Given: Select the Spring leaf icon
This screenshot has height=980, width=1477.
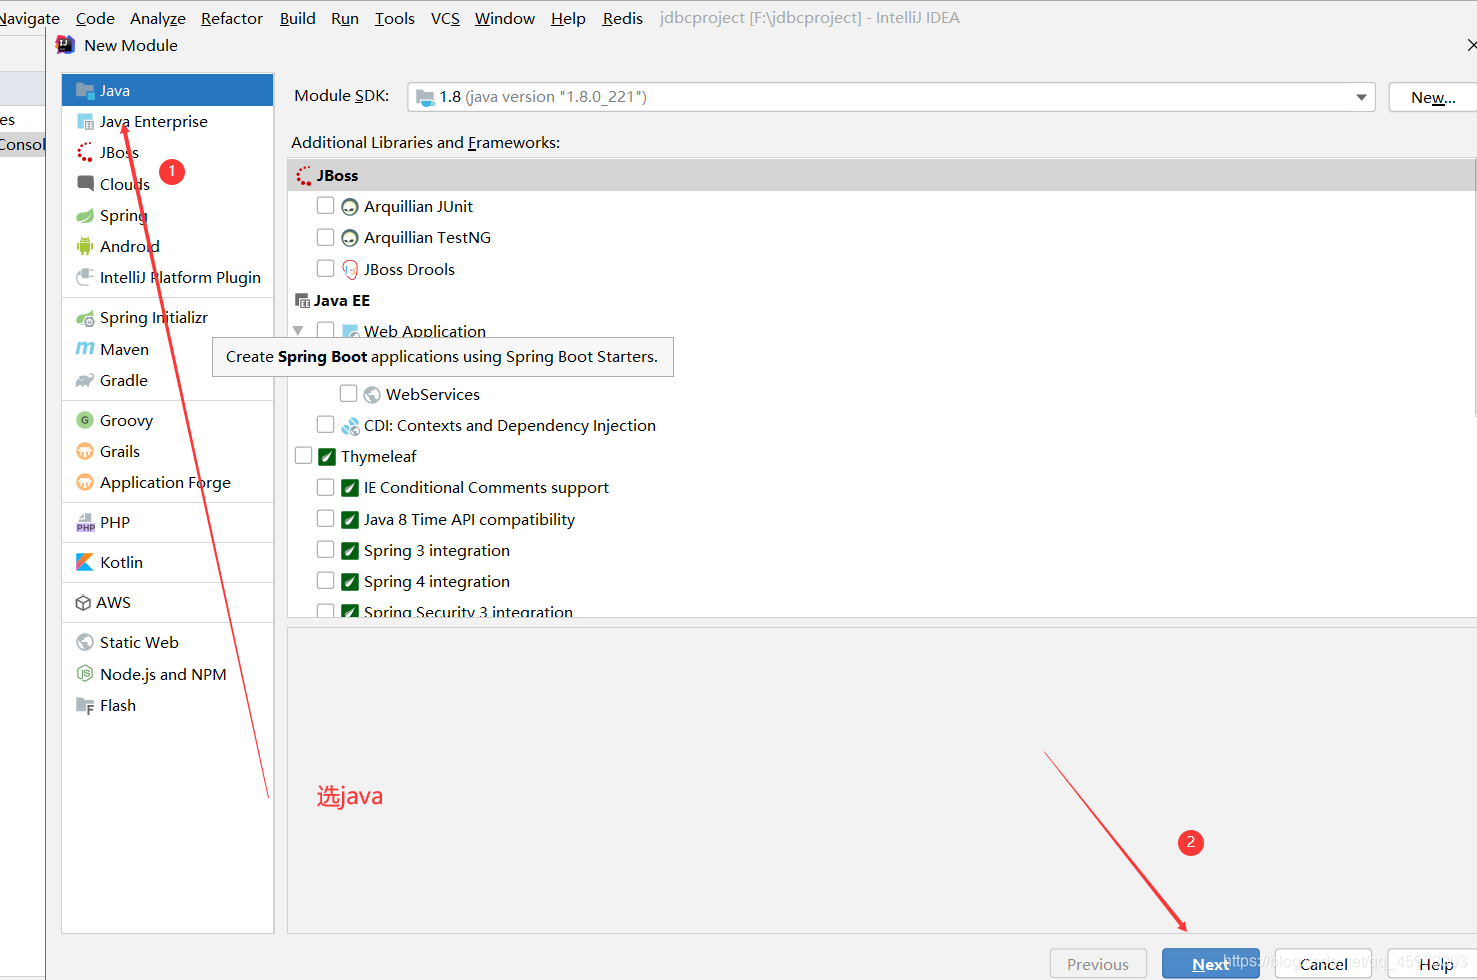Looking at the screenshot, I should 85,216.
